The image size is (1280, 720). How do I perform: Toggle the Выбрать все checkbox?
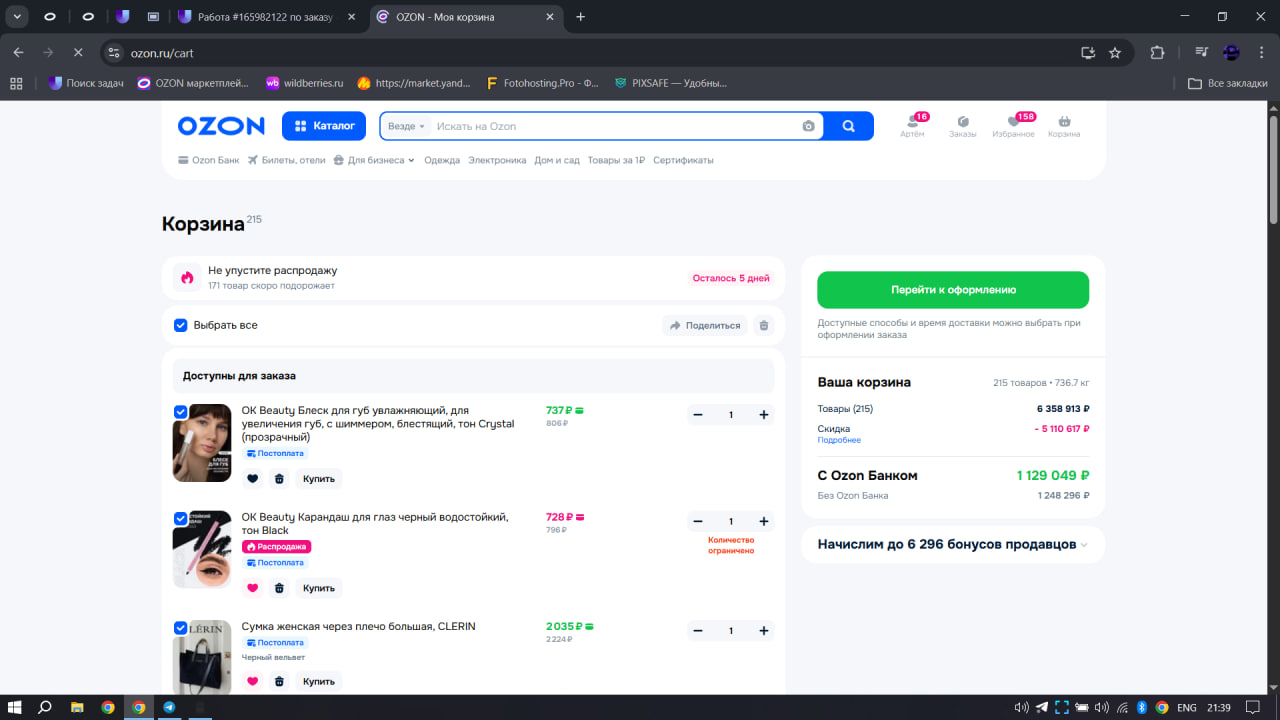[181, 325]
